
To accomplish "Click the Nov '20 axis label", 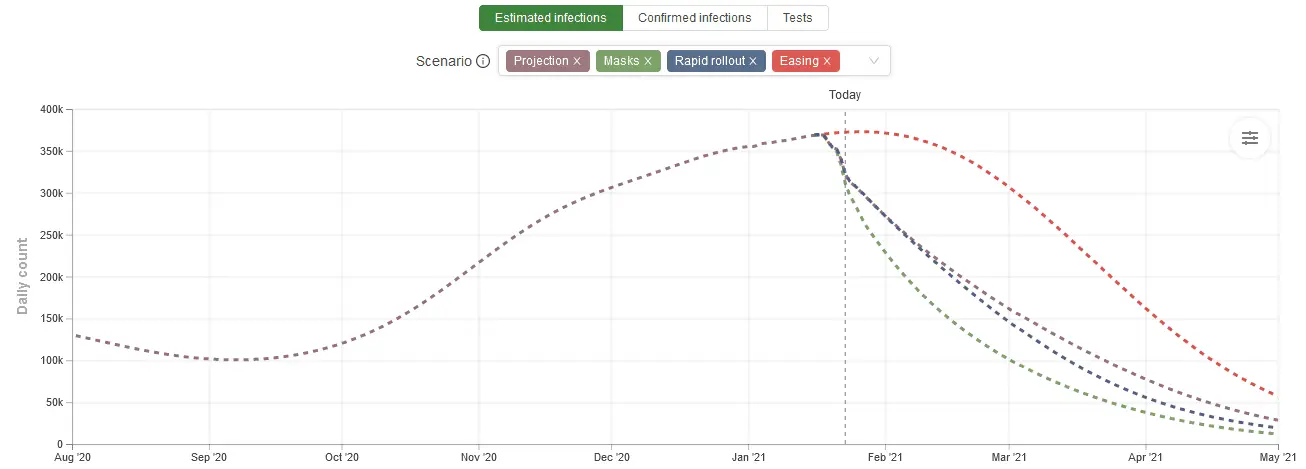I will click(x=478, y=457).
